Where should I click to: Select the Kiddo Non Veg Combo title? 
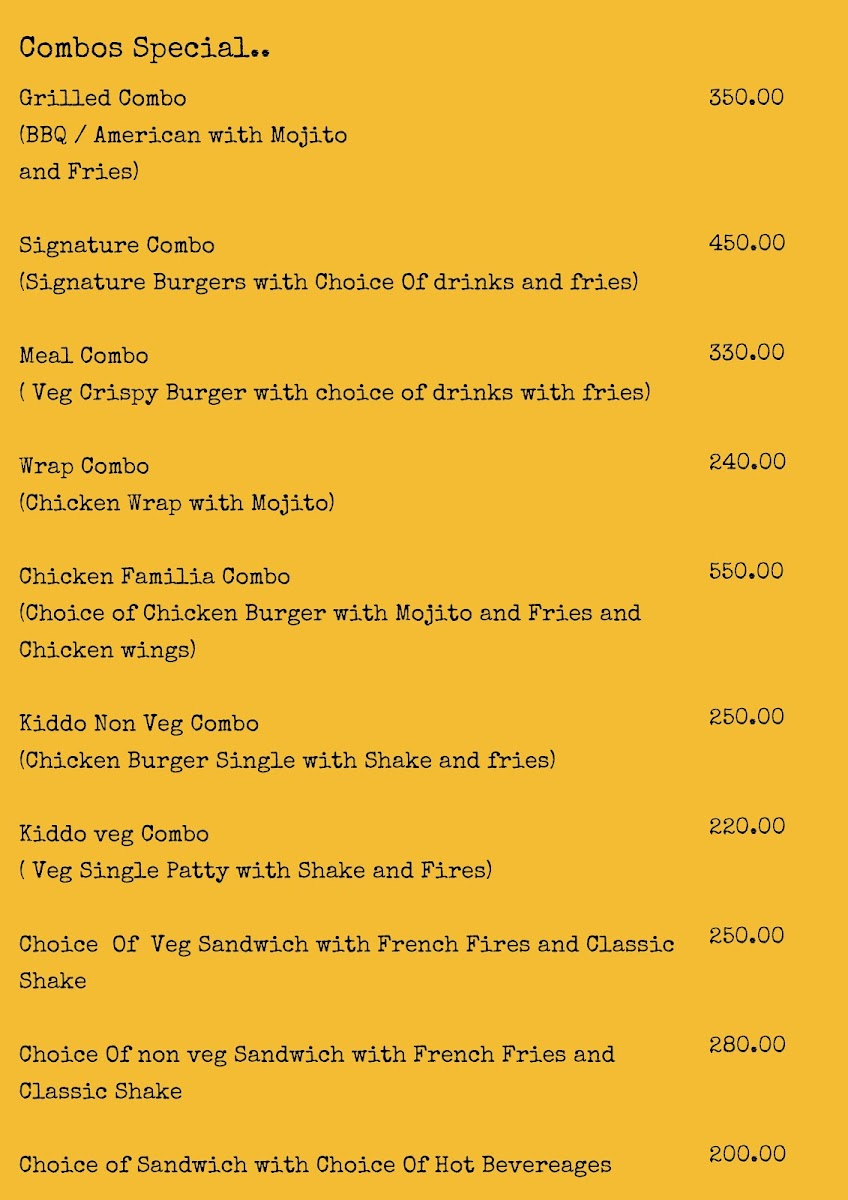point(139,723)
